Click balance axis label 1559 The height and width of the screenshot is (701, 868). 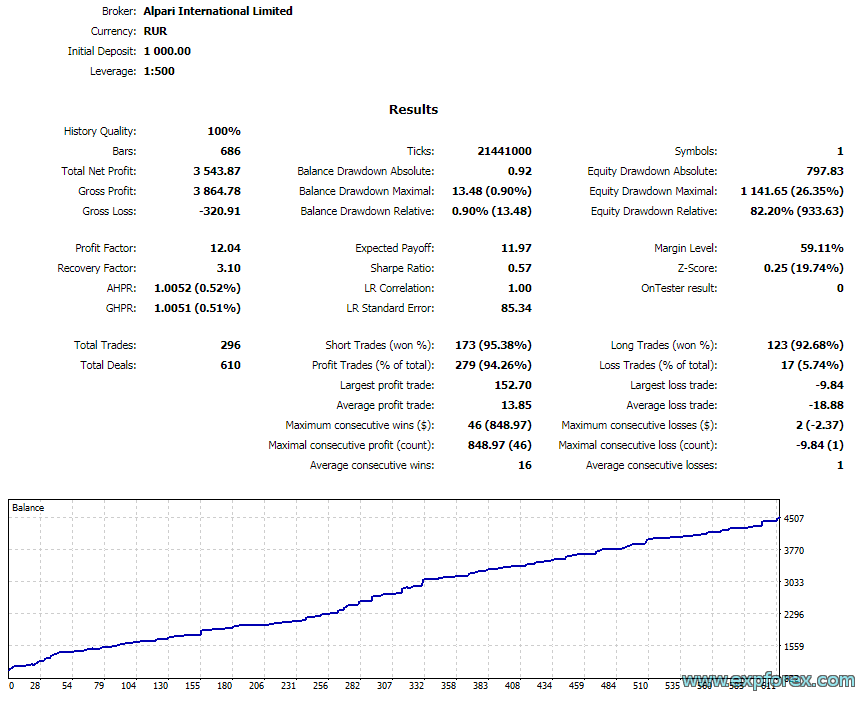(794, 647)
